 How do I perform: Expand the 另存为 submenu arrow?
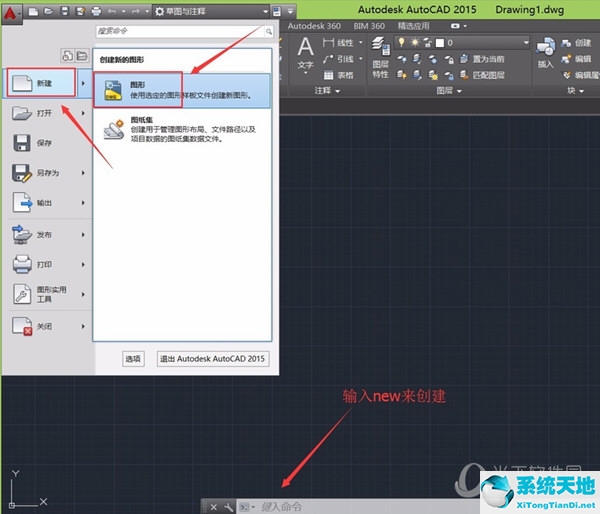click(x=82, y=173)
